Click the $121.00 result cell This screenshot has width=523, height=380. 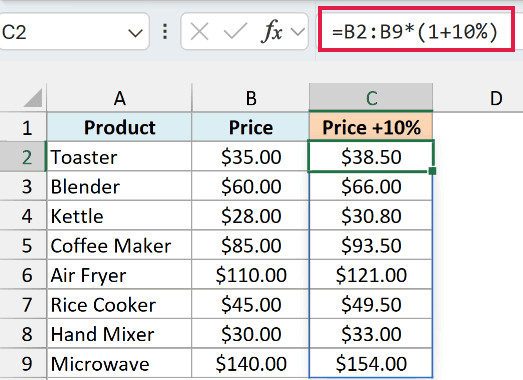[x=371, y=275]
